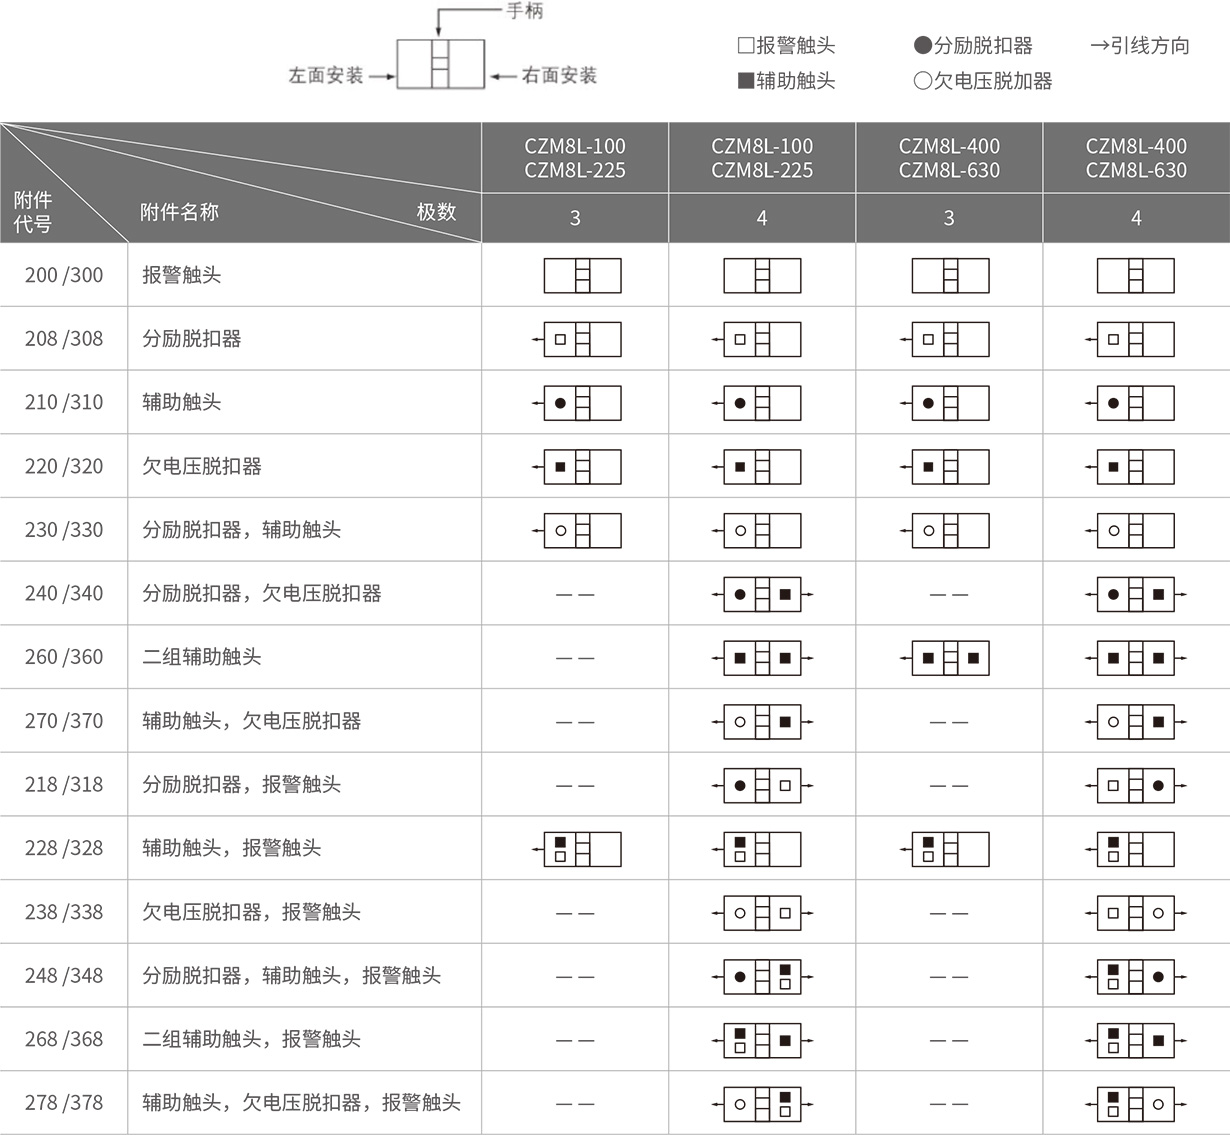Click row 248/348 diagram under CZM8L-100 4-pole
This screenshot has height=1135, width=1230.
762,977
